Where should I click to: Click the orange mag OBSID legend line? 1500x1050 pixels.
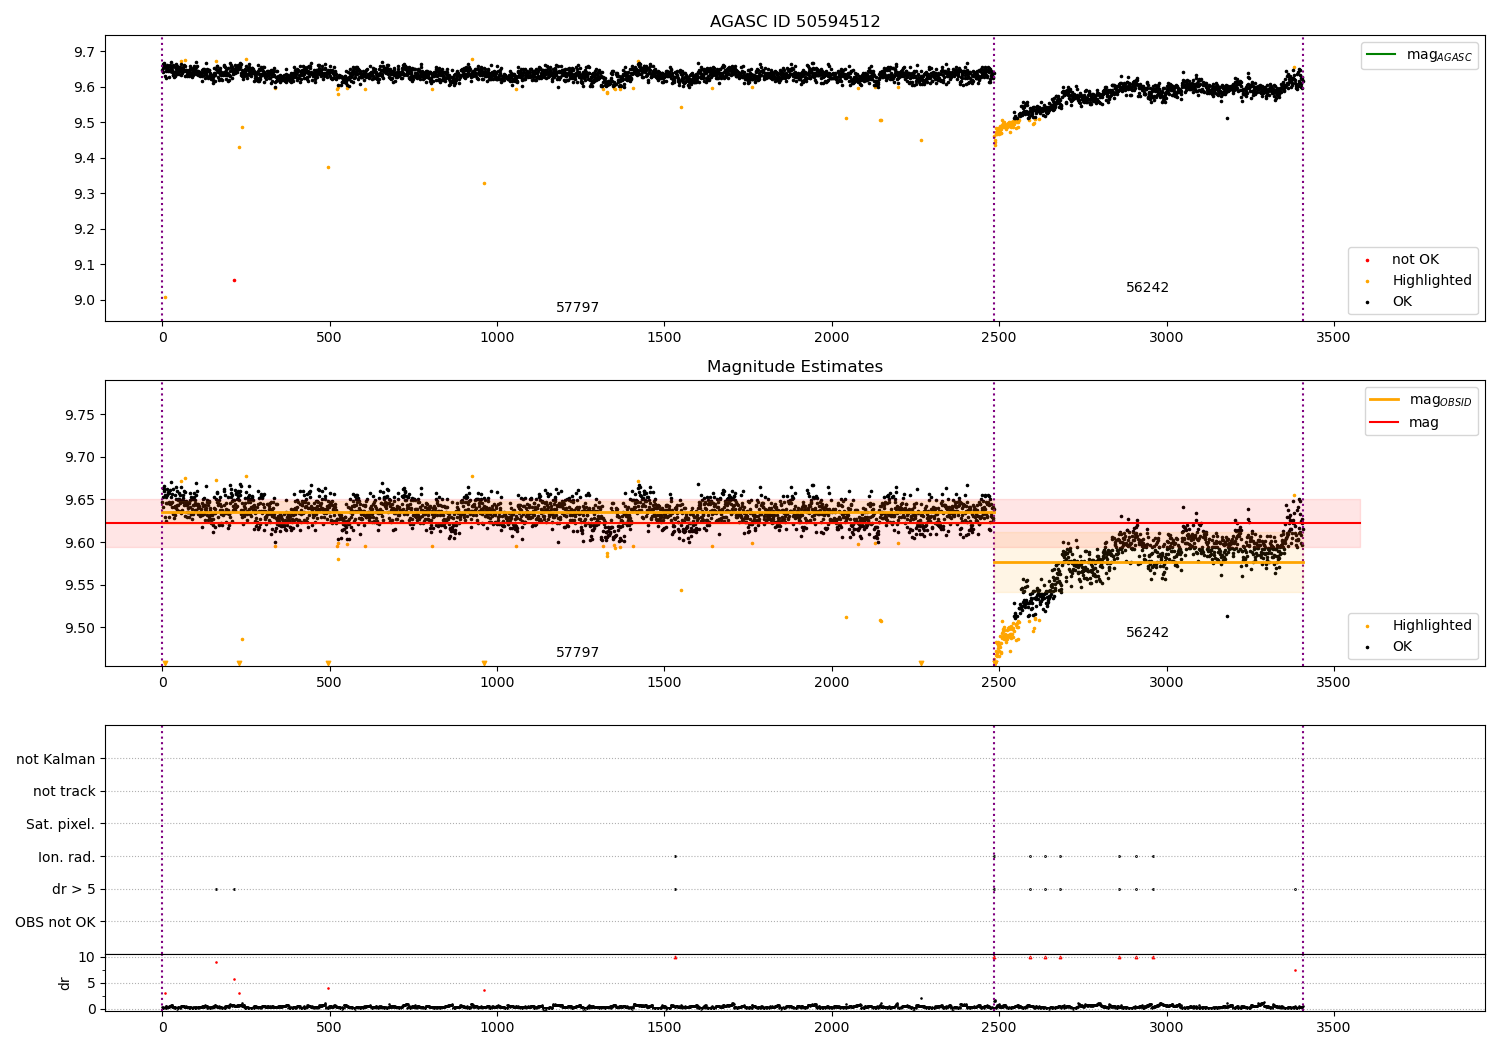[x=1385, y=400]
